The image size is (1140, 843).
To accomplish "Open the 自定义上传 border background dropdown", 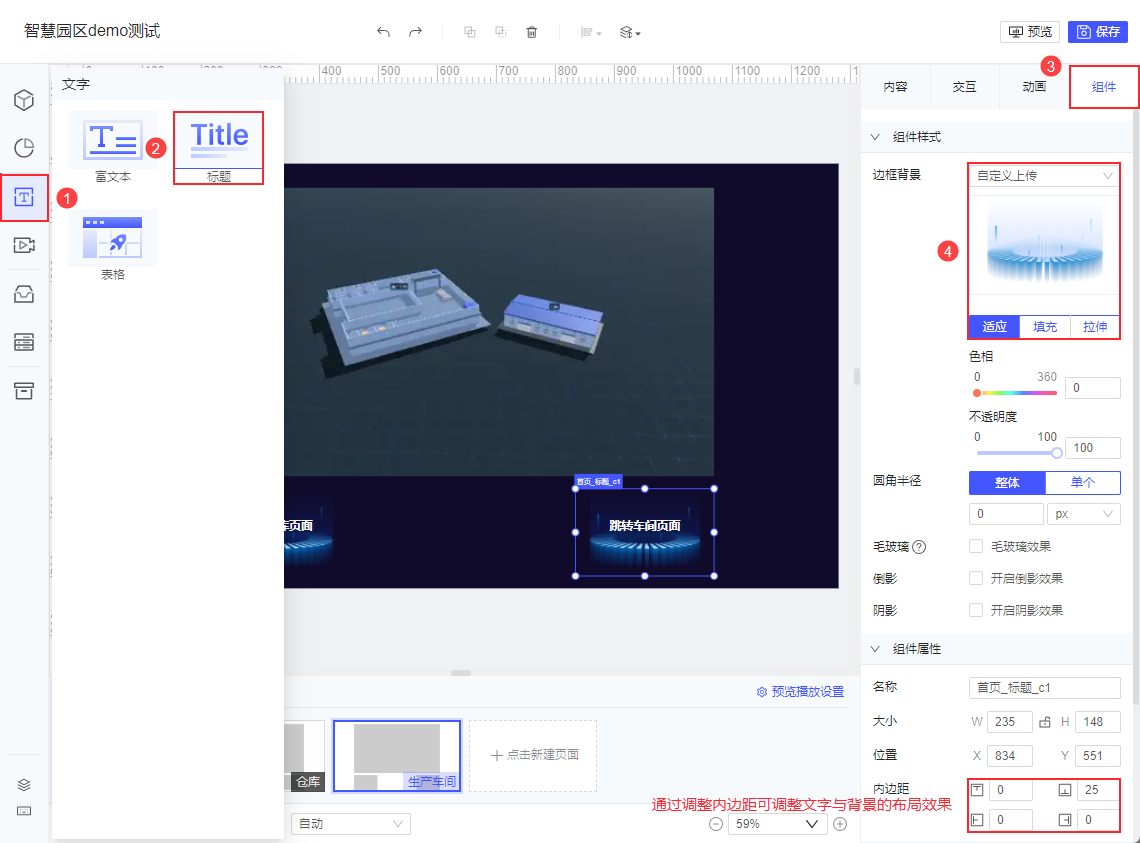I will 1044,175.
